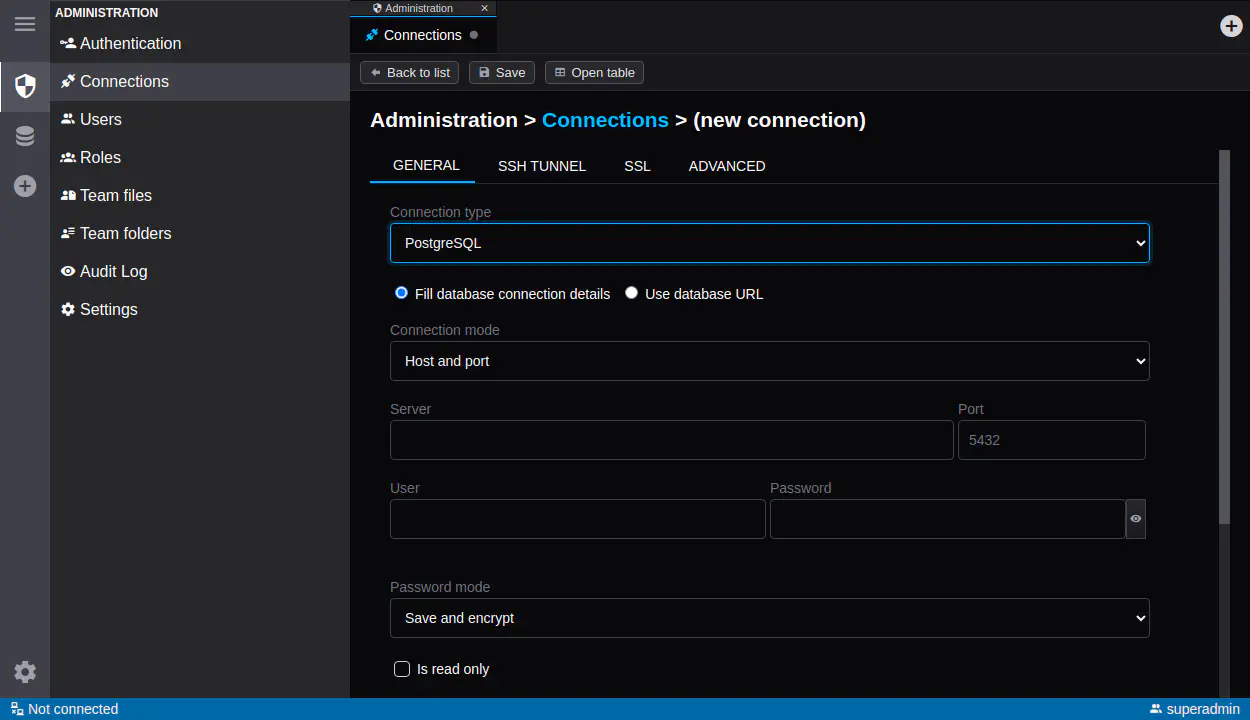
Task: Show password using the eye icon
Action: click(x=1136, y=519)
